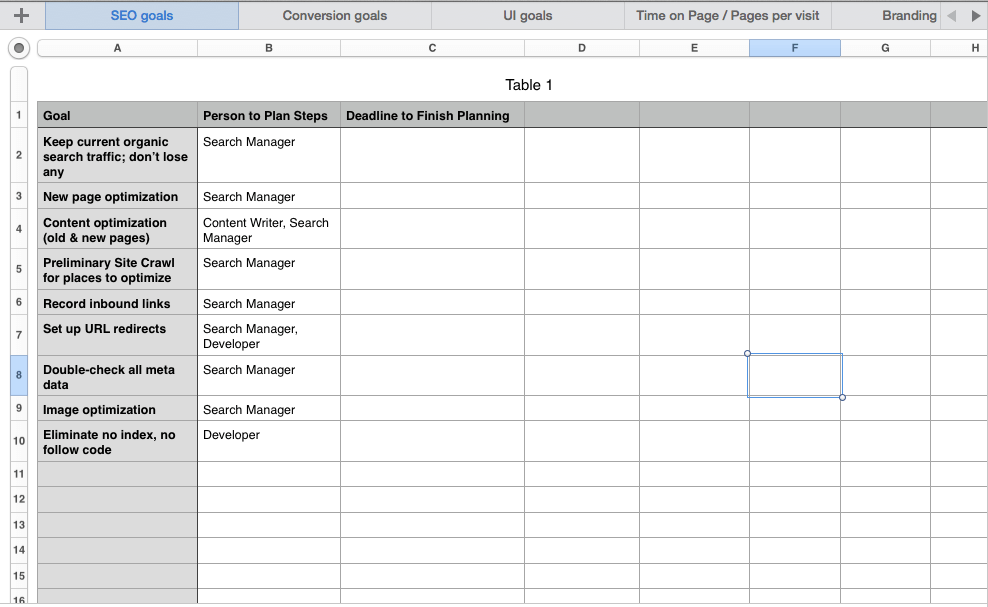The height and width of the screenshot is (607, 988).
Task: Select row 10 header
Action: click(19, 441)
